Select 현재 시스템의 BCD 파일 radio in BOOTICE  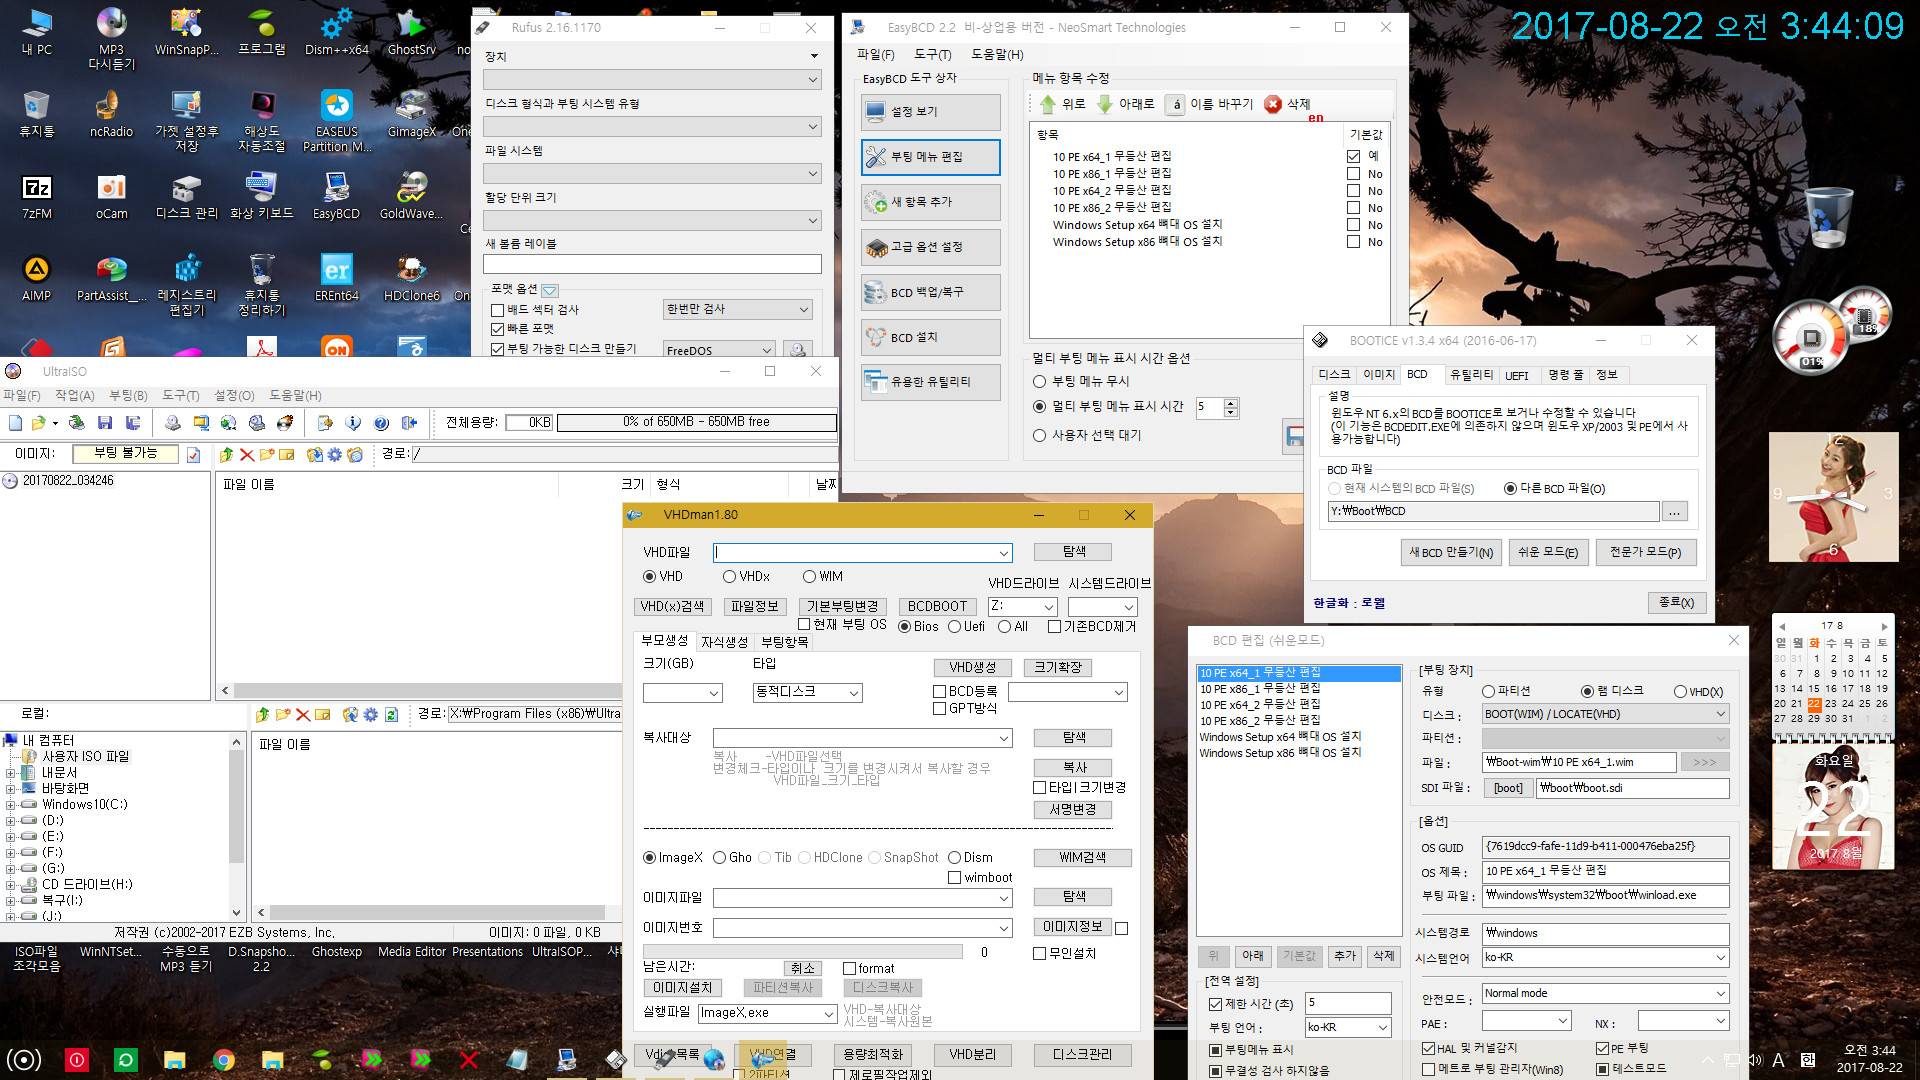1334,489
